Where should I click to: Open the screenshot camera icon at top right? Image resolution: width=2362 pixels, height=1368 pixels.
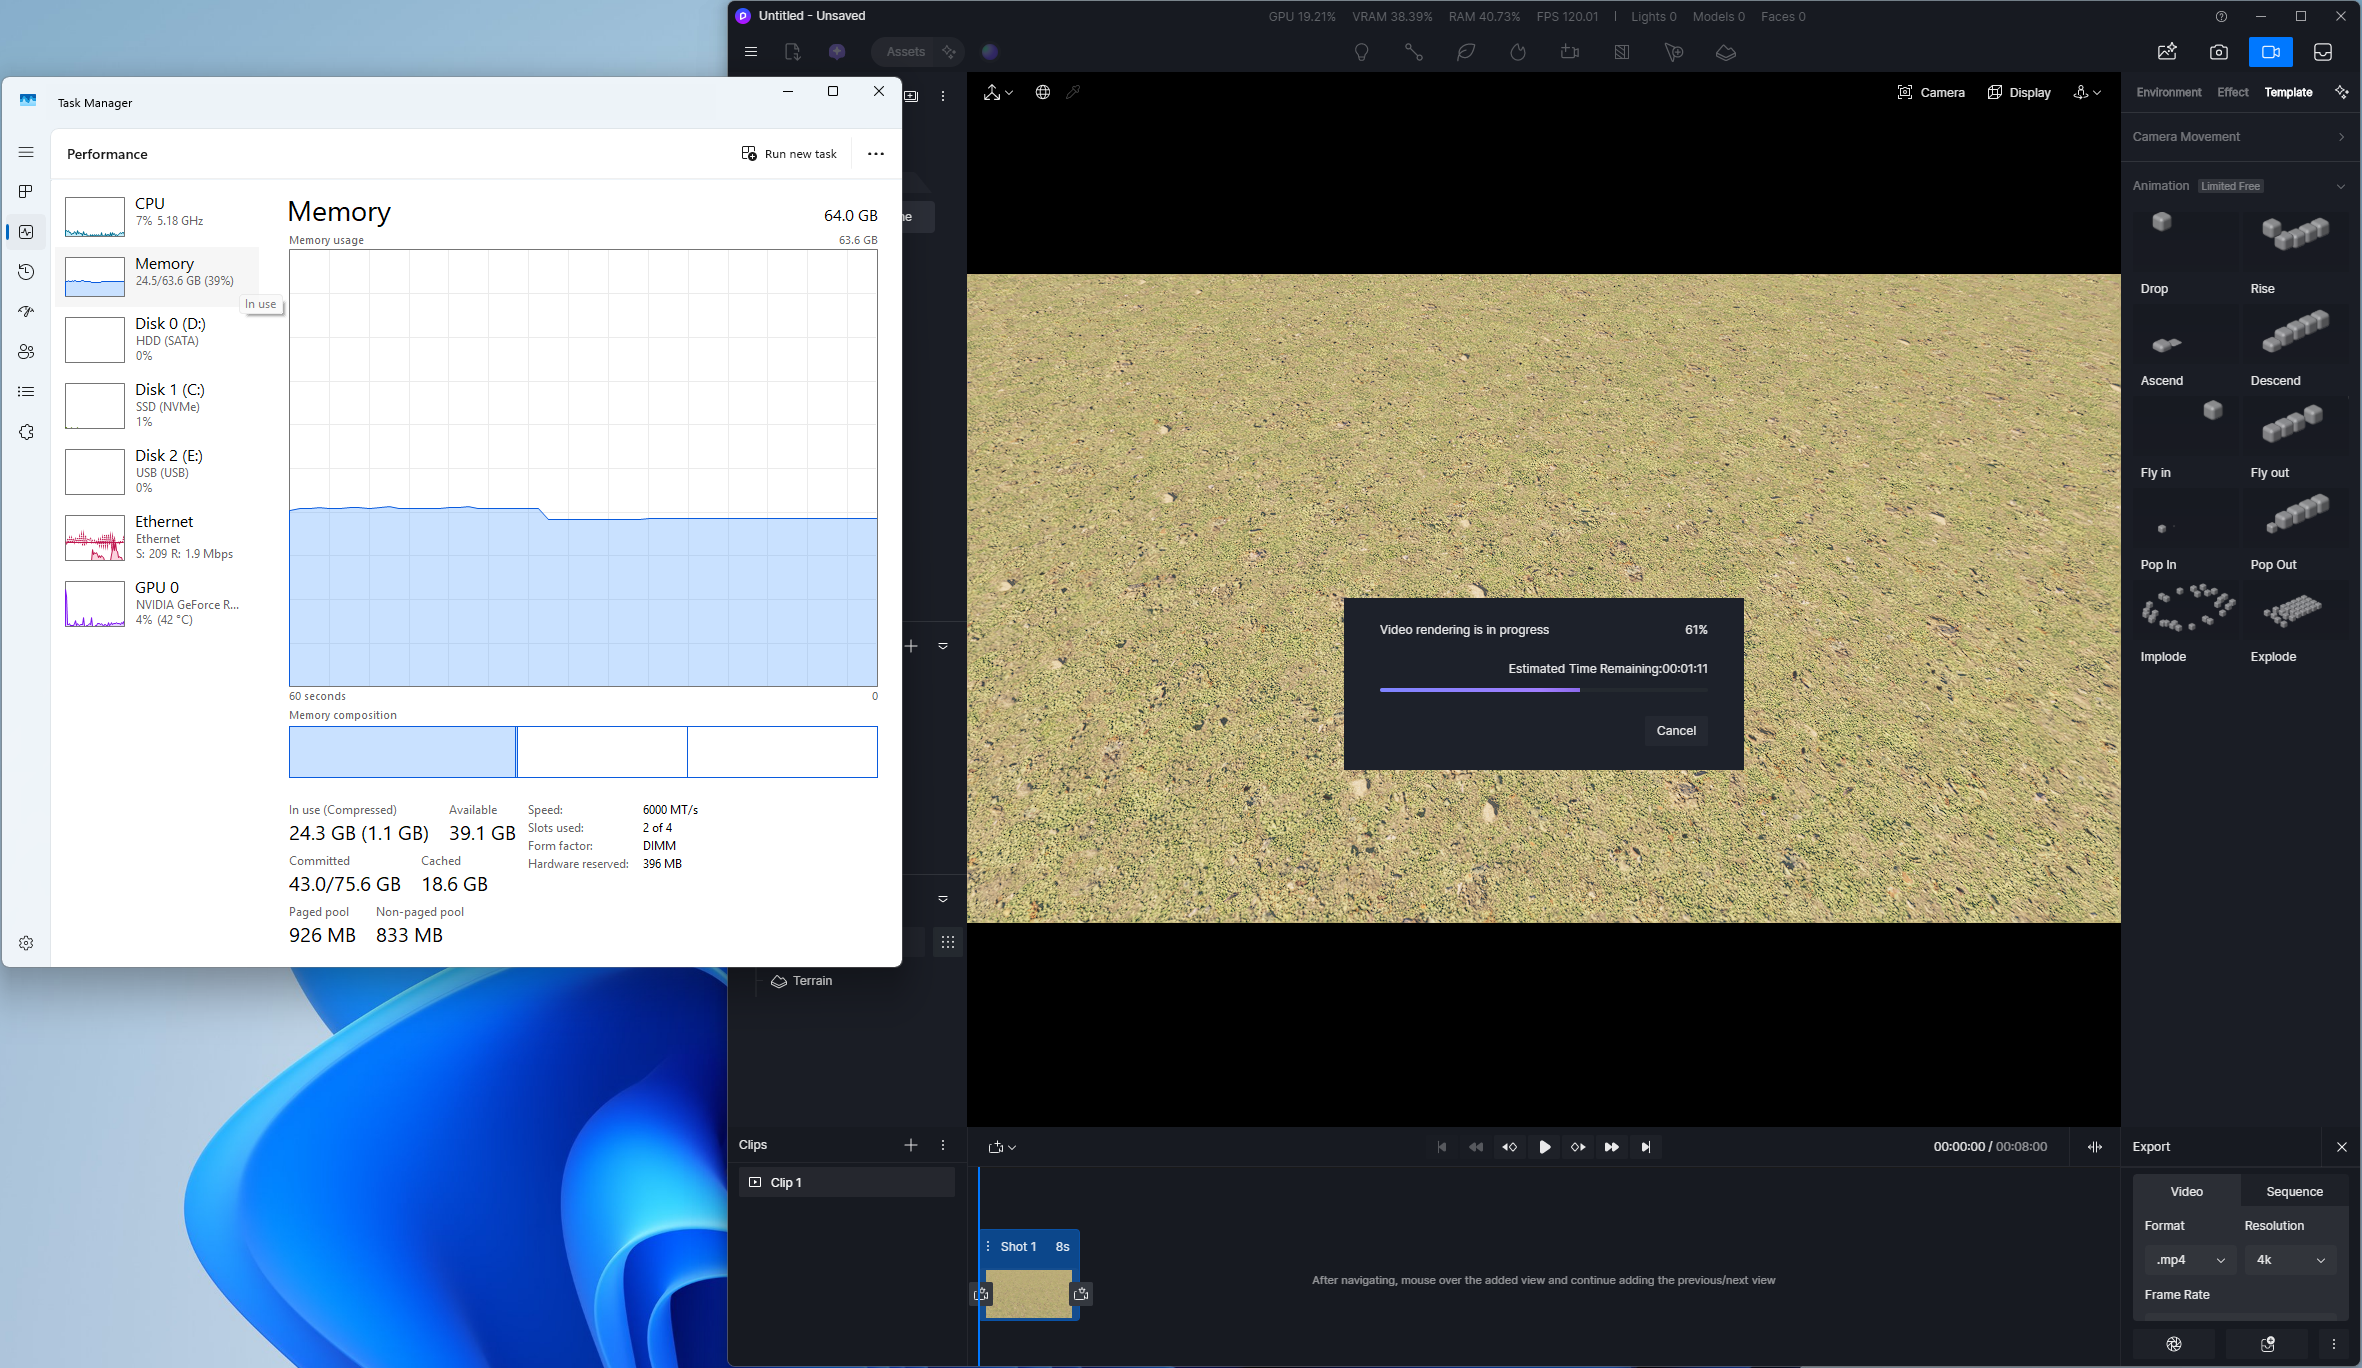tap(2219, 52)
